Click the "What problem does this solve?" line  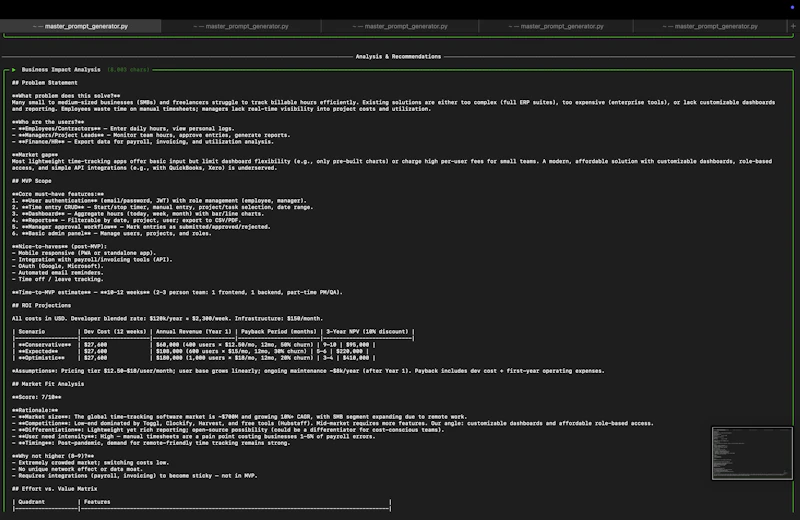click(66, 96)
